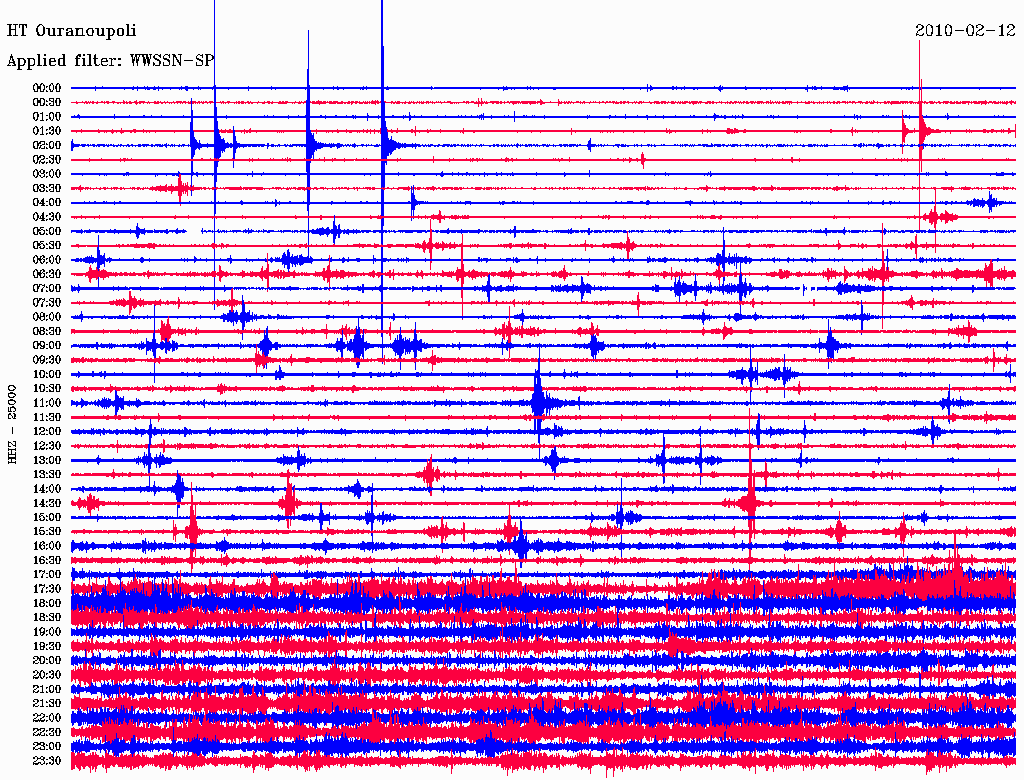Click the '22:30' time label

tap(46, 732)
